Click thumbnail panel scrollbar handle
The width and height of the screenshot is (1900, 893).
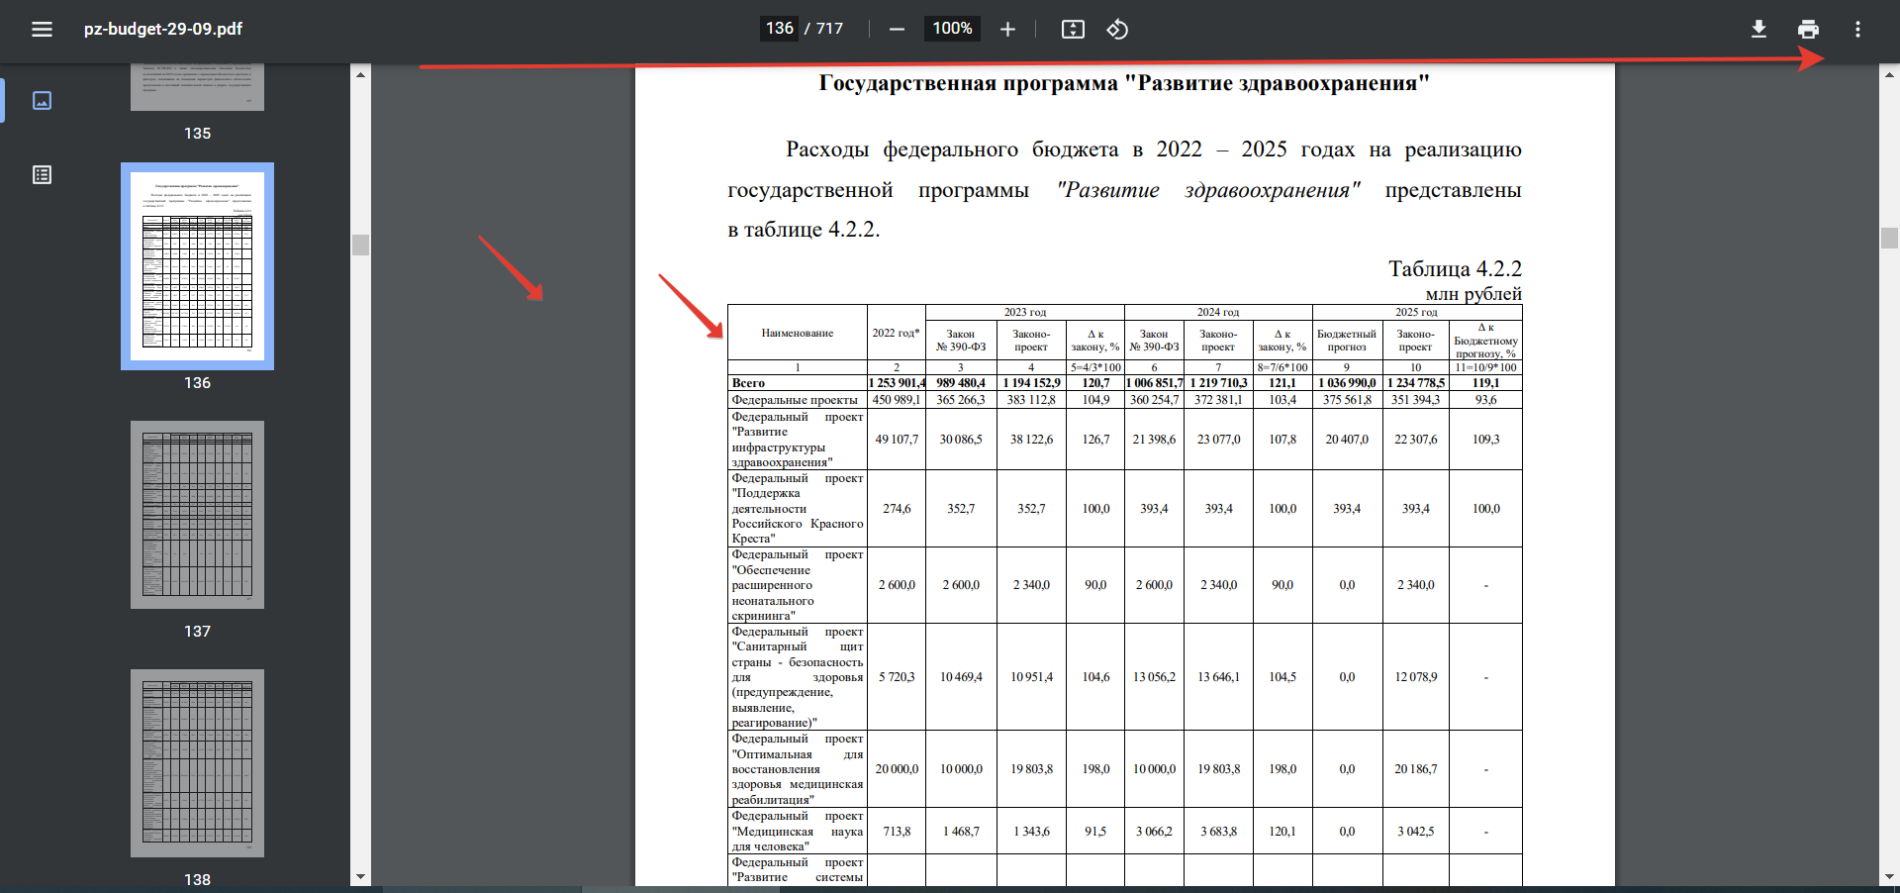pos(360,245)
